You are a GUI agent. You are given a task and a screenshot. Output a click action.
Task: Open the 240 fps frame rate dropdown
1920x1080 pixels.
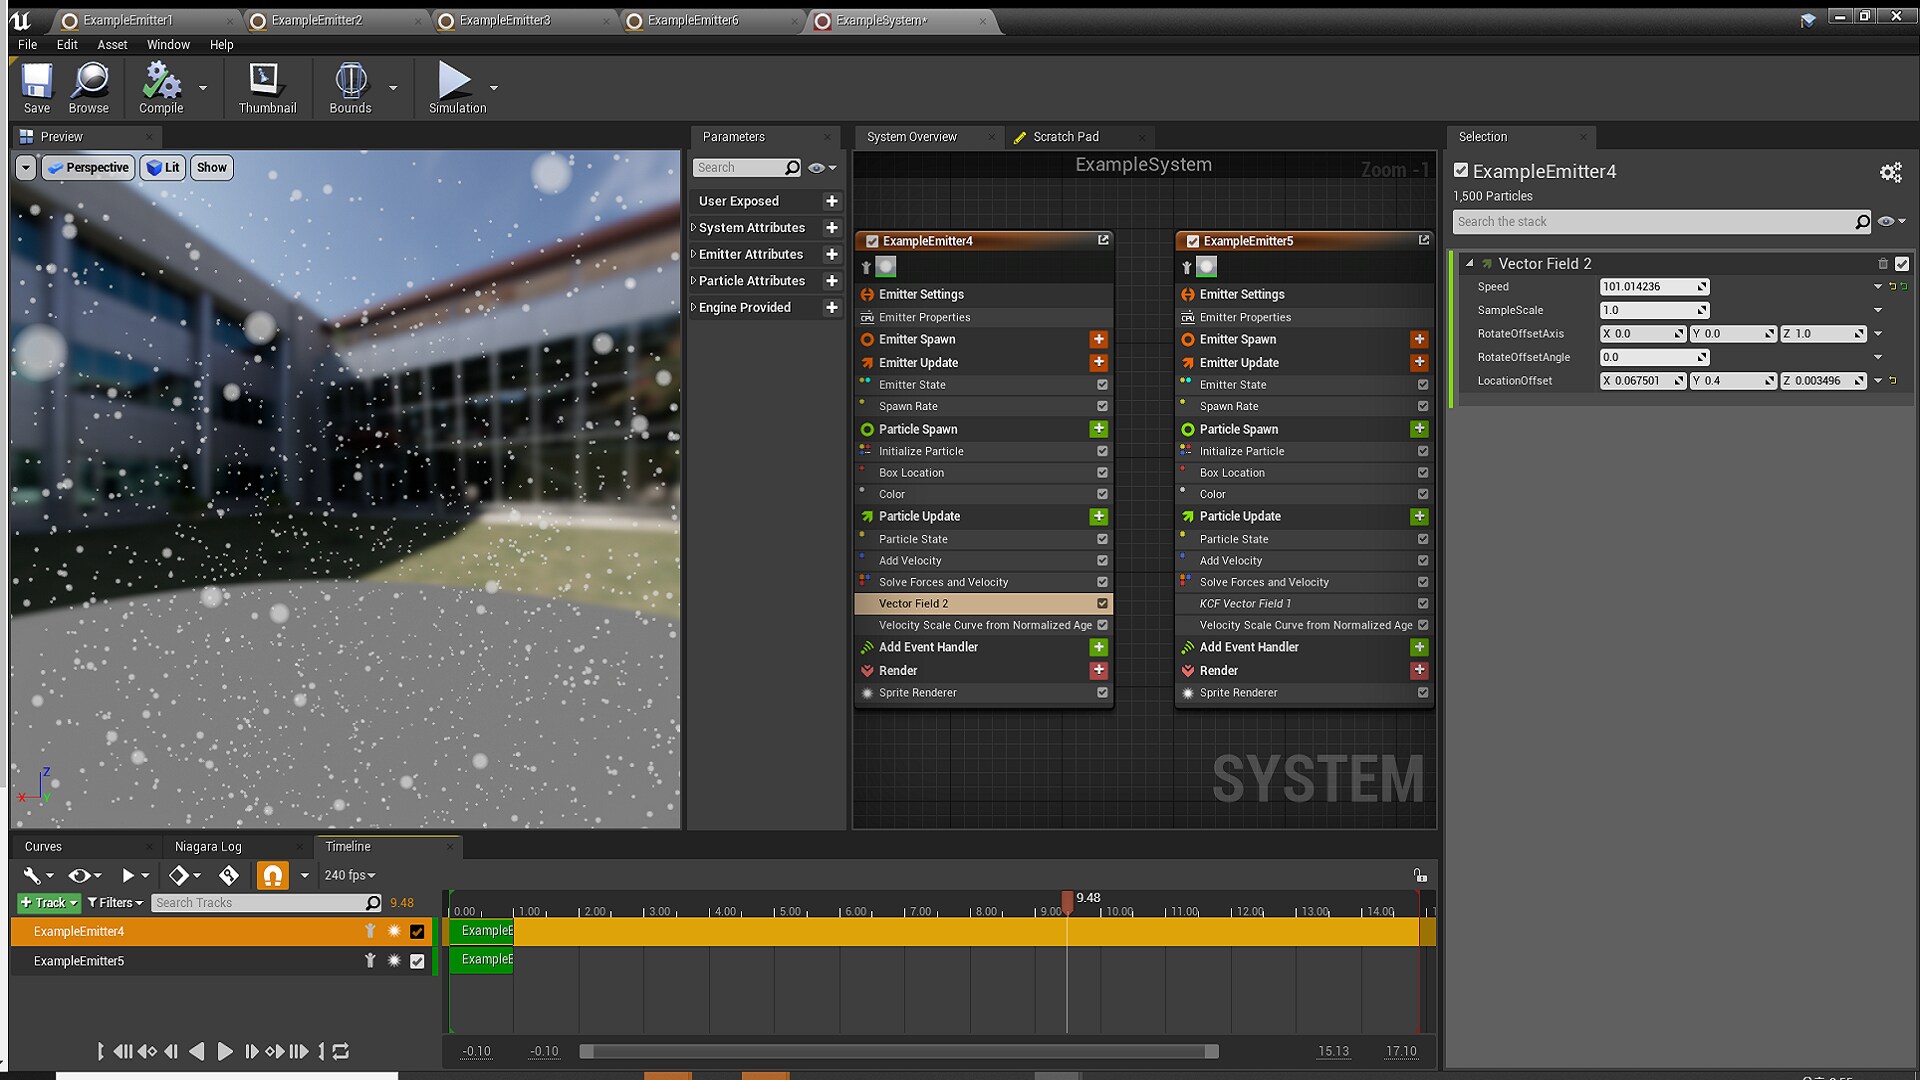click(349, 876)
